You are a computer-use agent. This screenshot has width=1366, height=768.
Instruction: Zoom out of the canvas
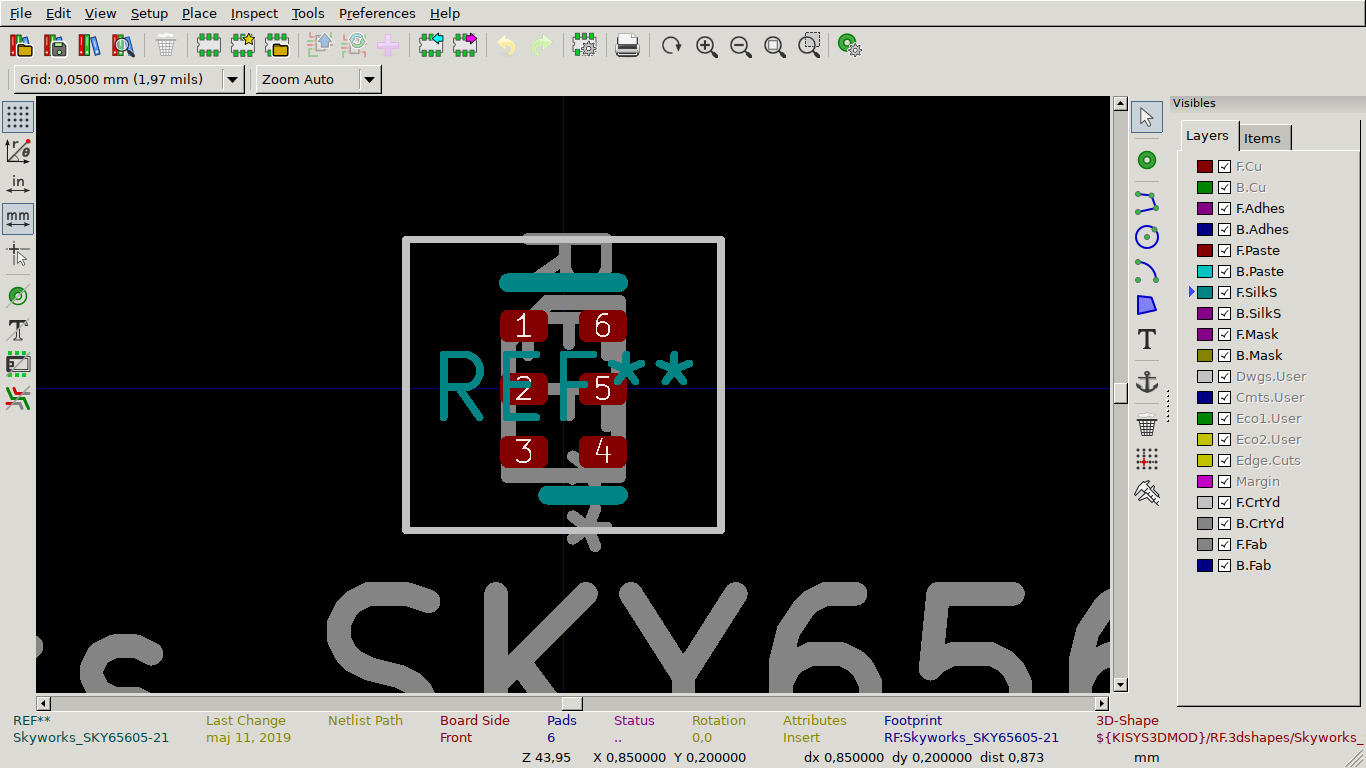click(740, 45)
